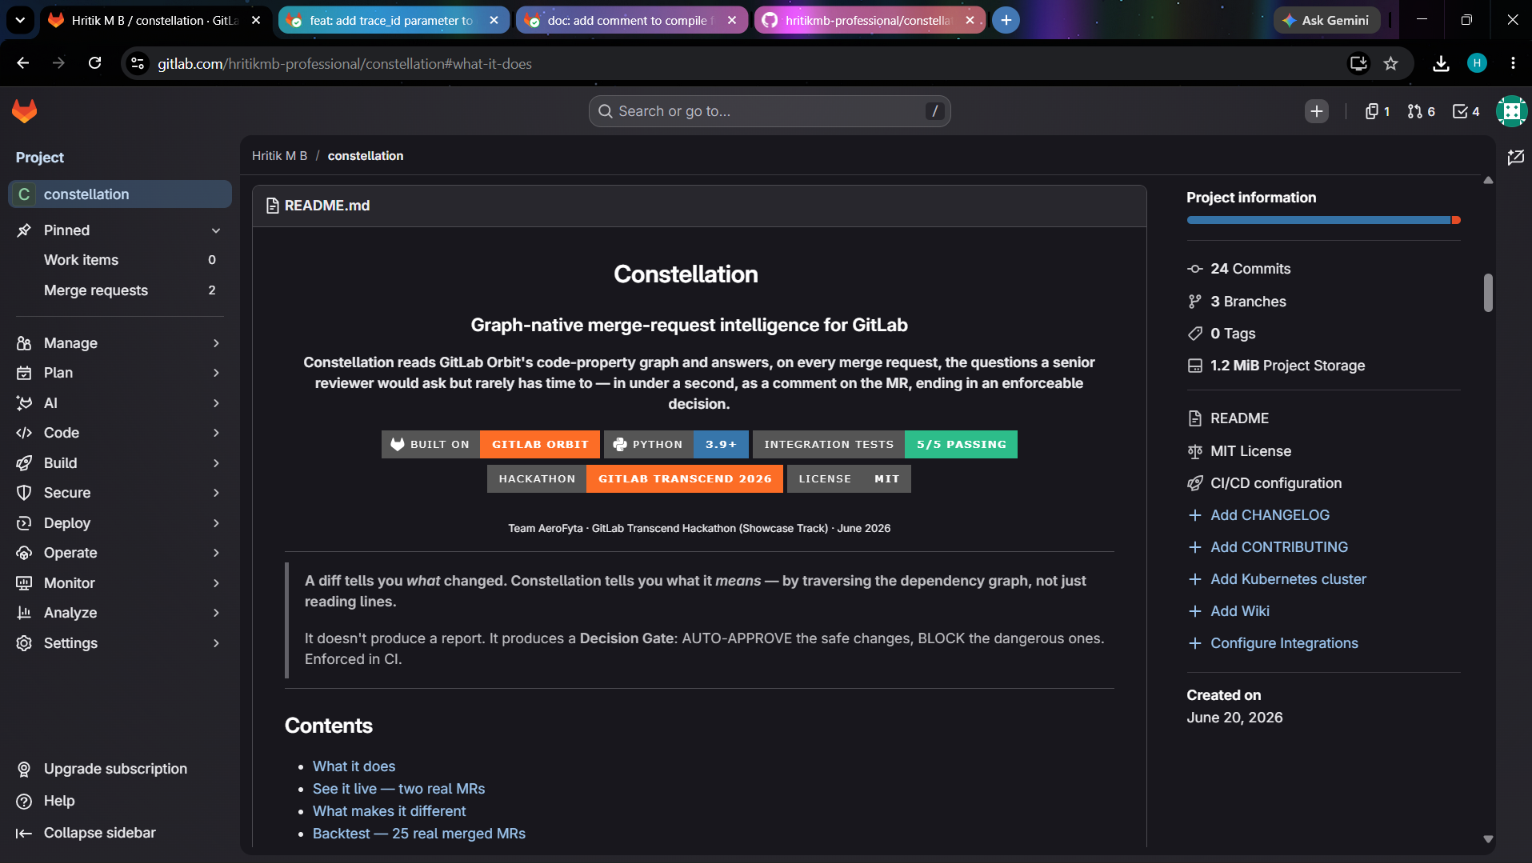Switch to the 'doc: add comment to compile' tab
Screen dimensions: 1532x863
click(632, 20)
